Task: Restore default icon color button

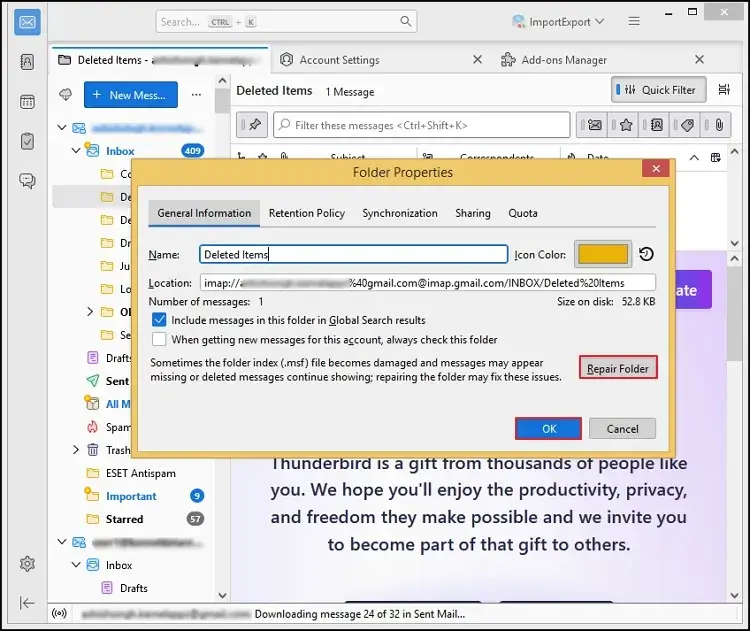Action: [x=646, y=254]
